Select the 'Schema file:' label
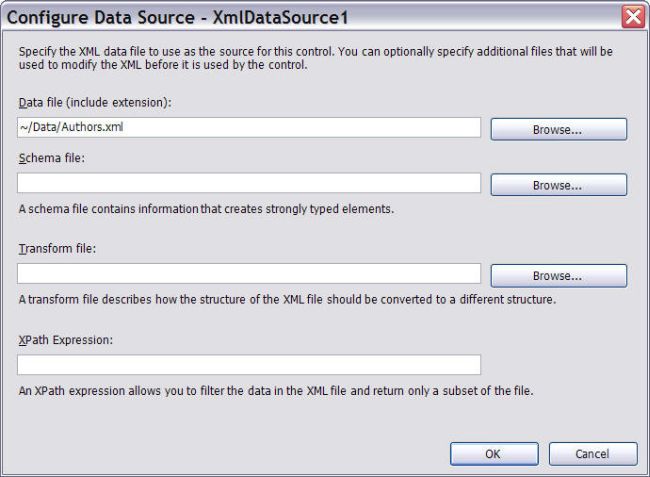The image size is (650, 477). 49,158
